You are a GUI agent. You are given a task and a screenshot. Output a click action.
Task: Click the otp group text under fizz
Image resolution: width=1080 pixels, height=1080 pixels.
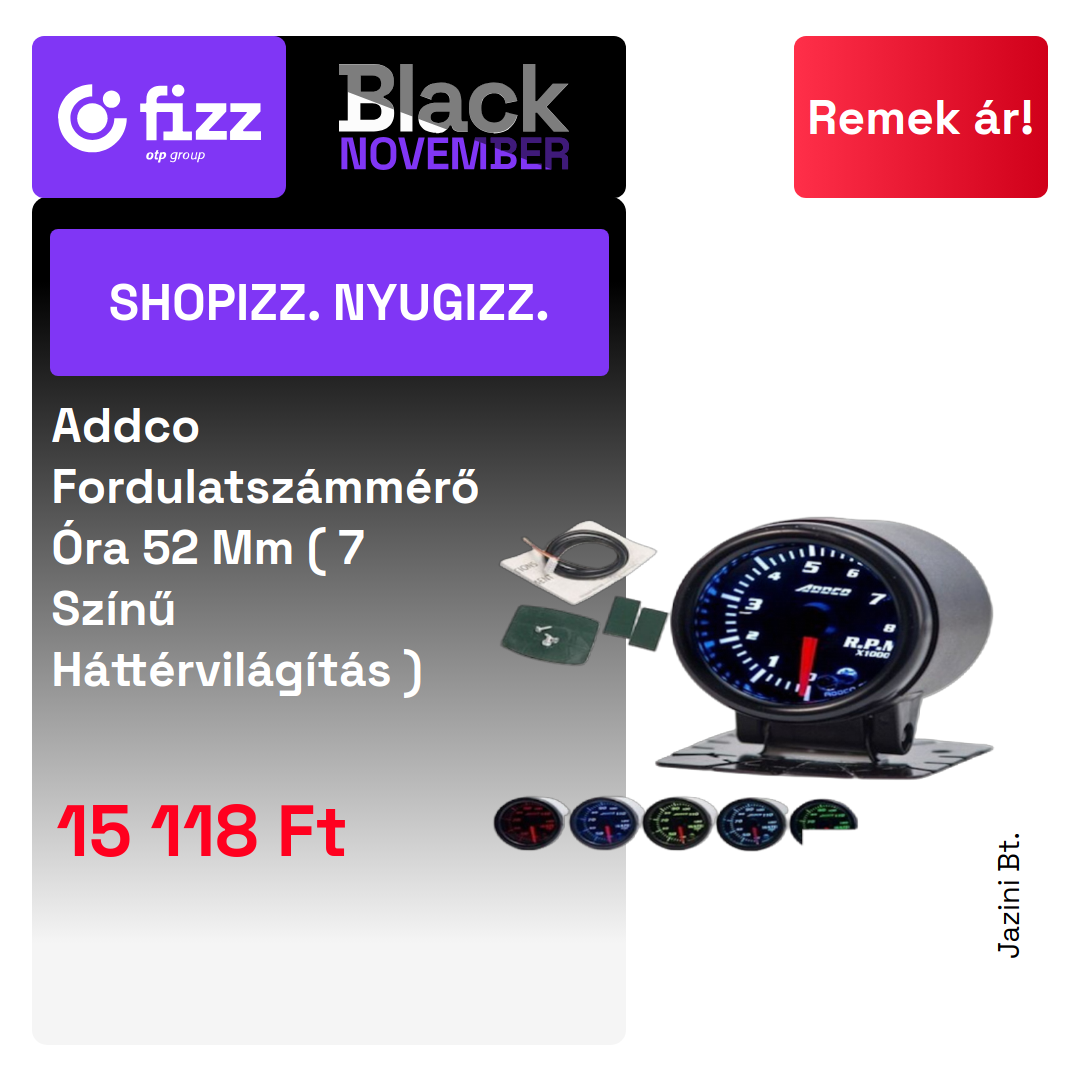175,155
